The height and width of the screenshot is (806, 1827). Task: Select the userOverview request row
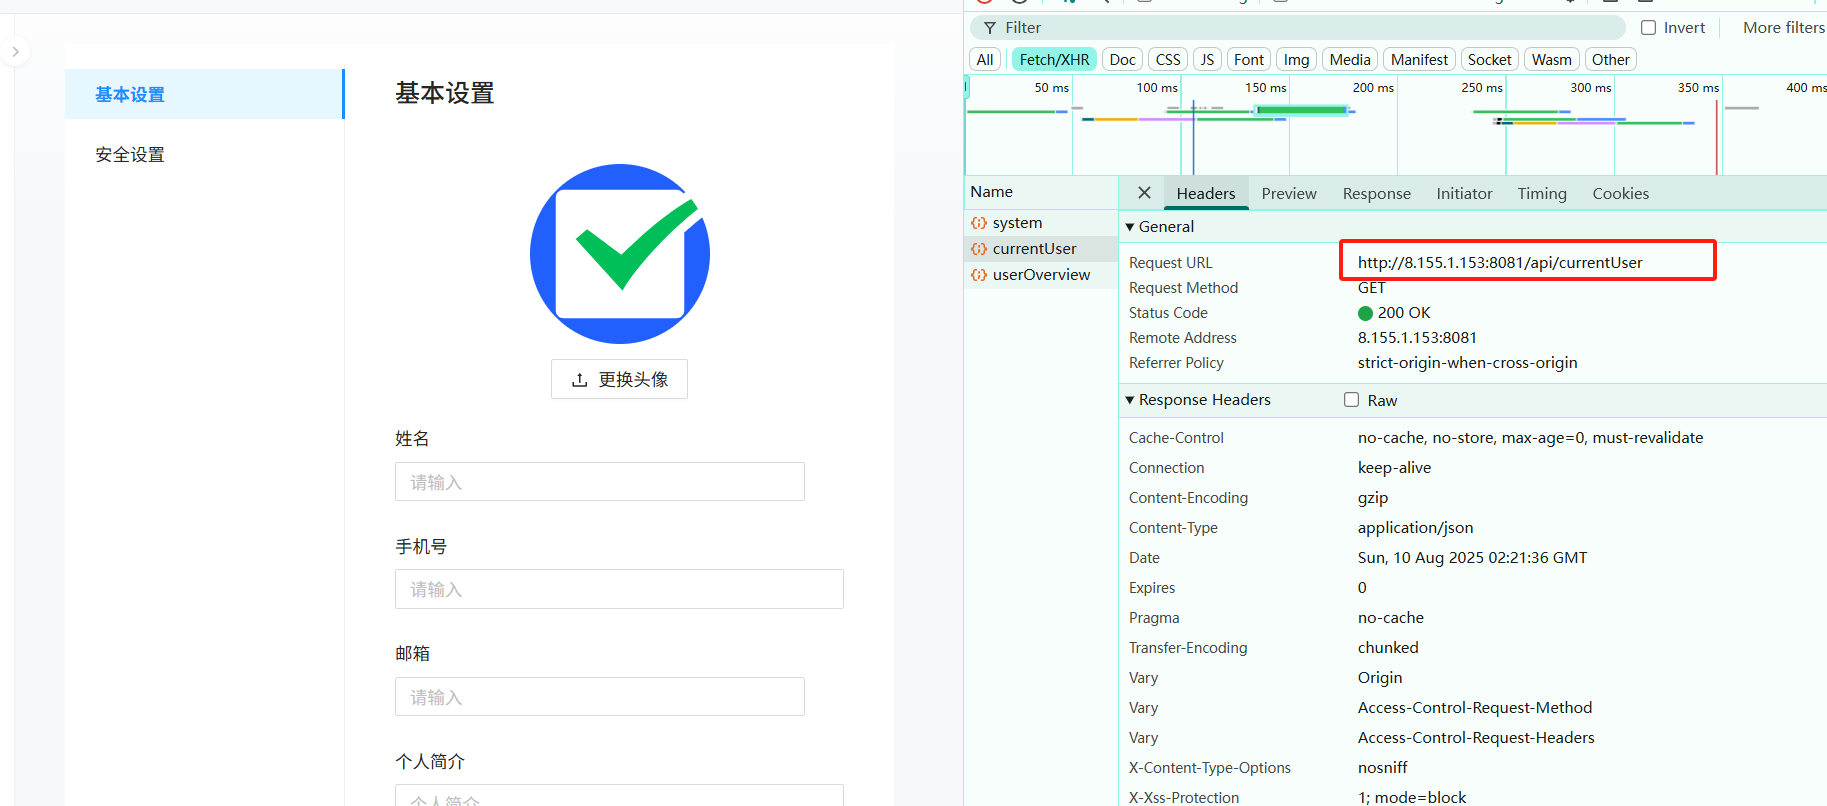1040,275
